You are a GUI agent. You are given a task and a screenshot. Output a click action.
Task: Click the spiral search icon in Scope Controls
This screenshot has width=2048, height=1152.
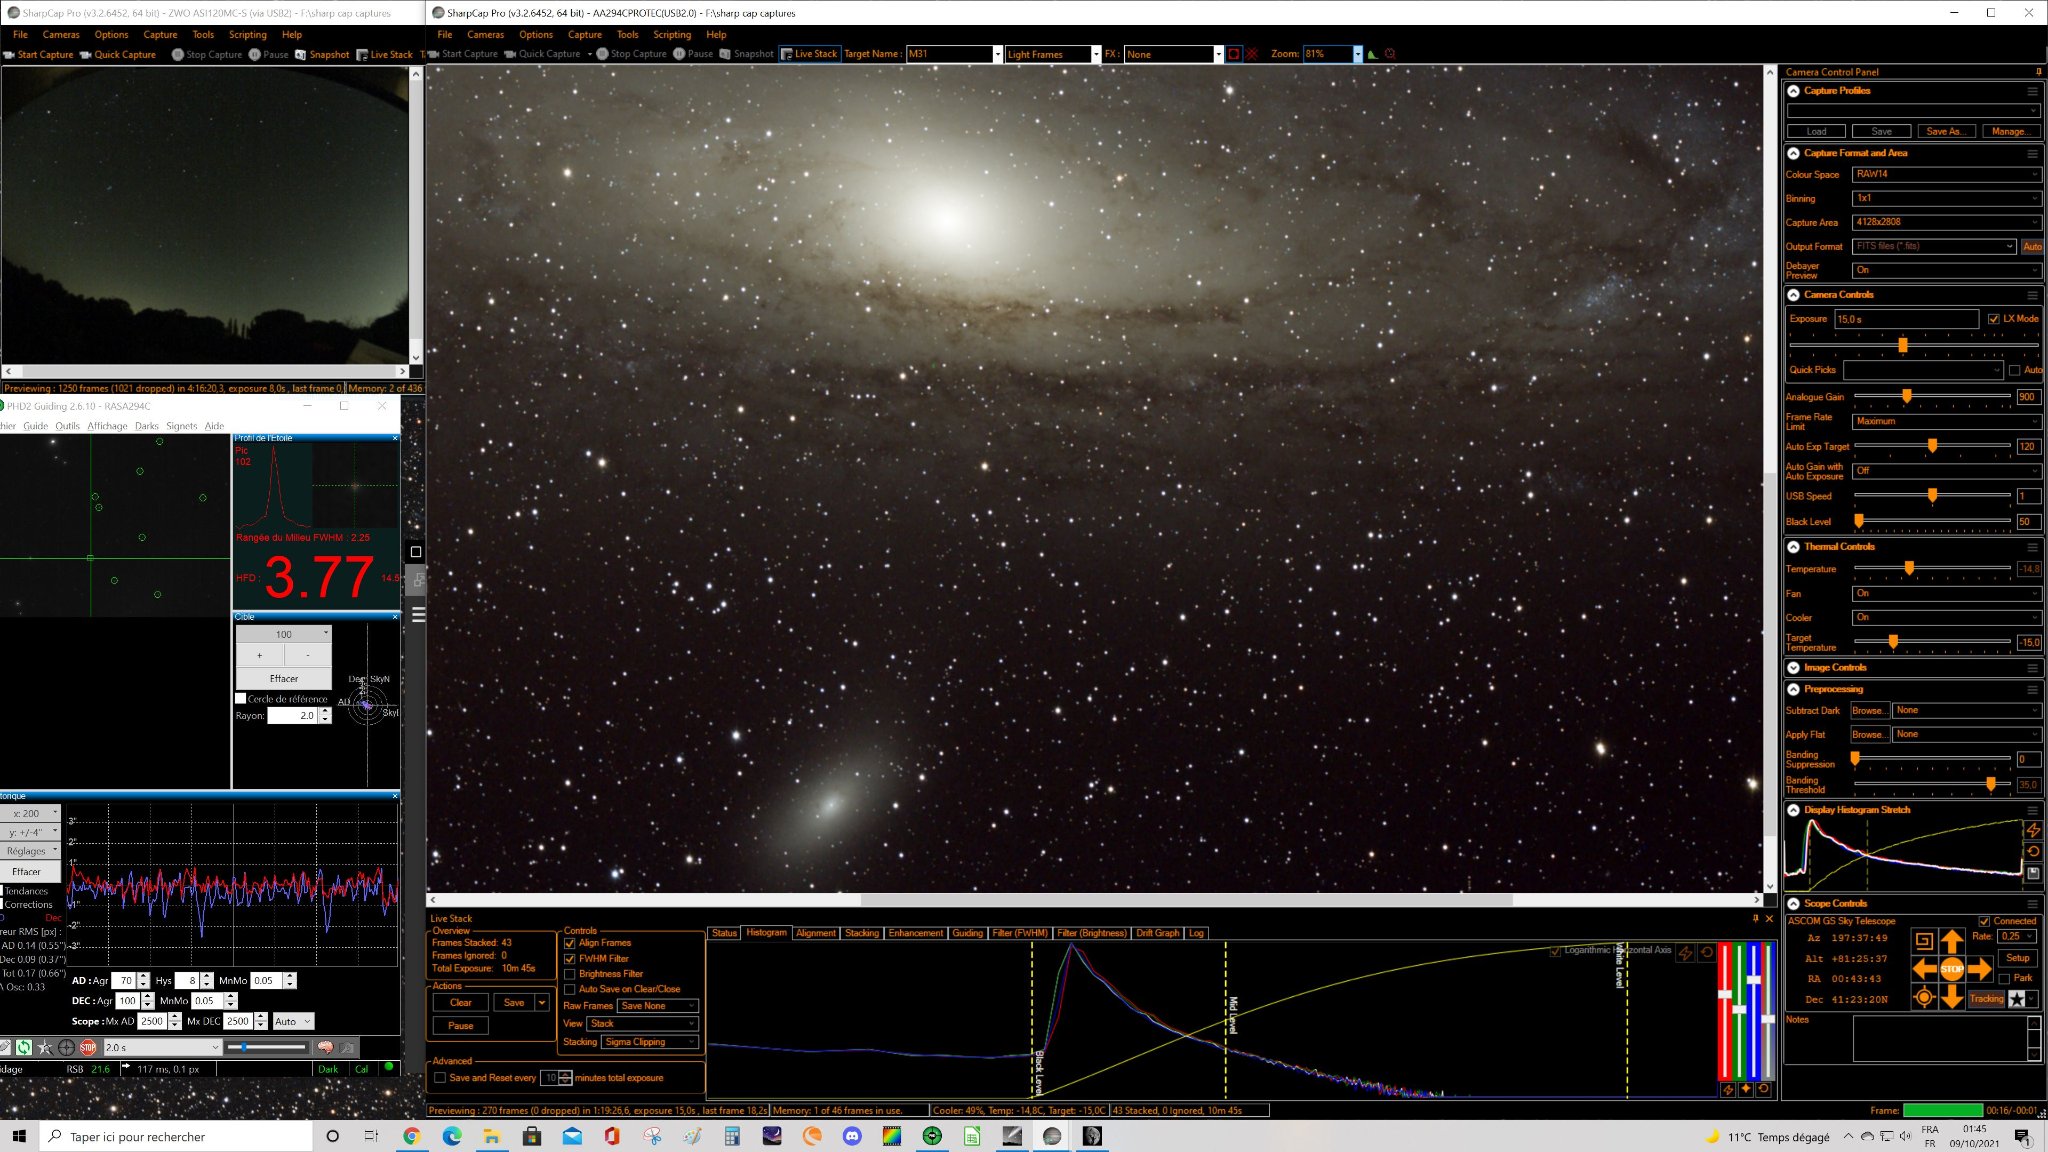click(x=1923, y=941)
